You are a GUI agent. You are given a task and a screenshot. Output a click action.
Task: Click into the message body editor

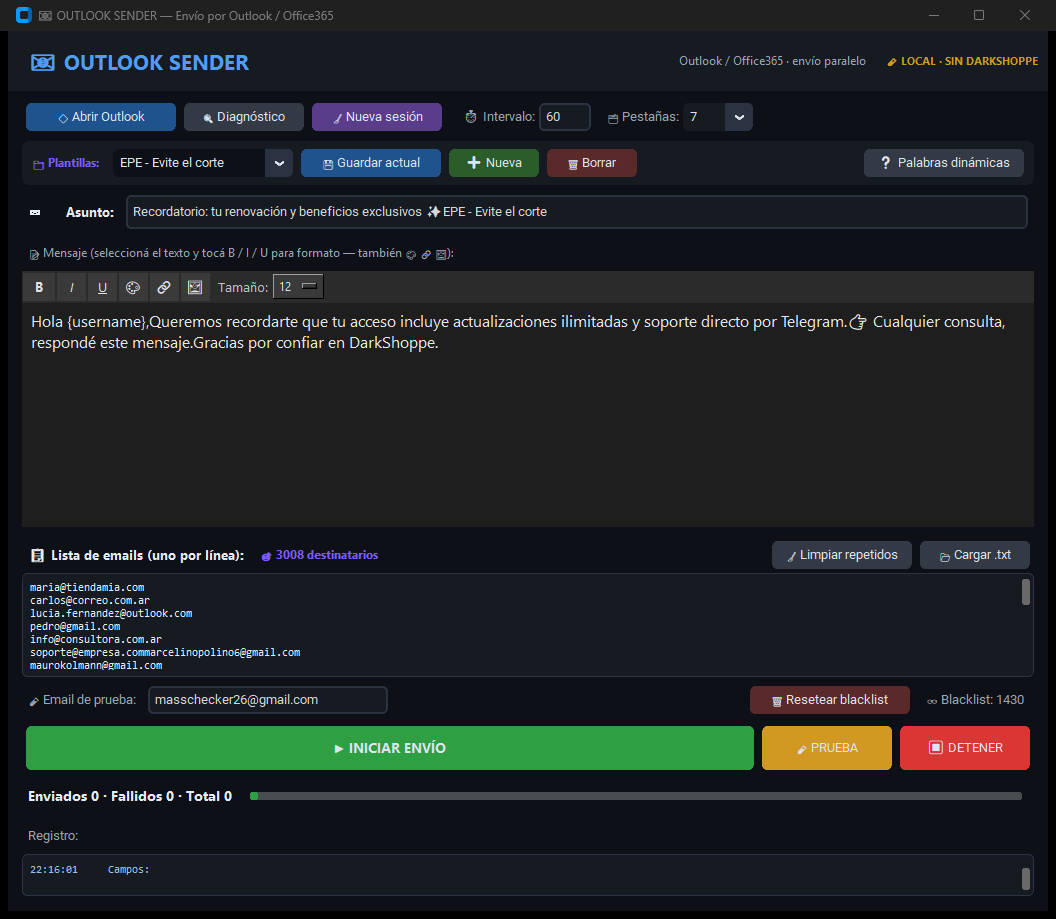coord(528,414)
